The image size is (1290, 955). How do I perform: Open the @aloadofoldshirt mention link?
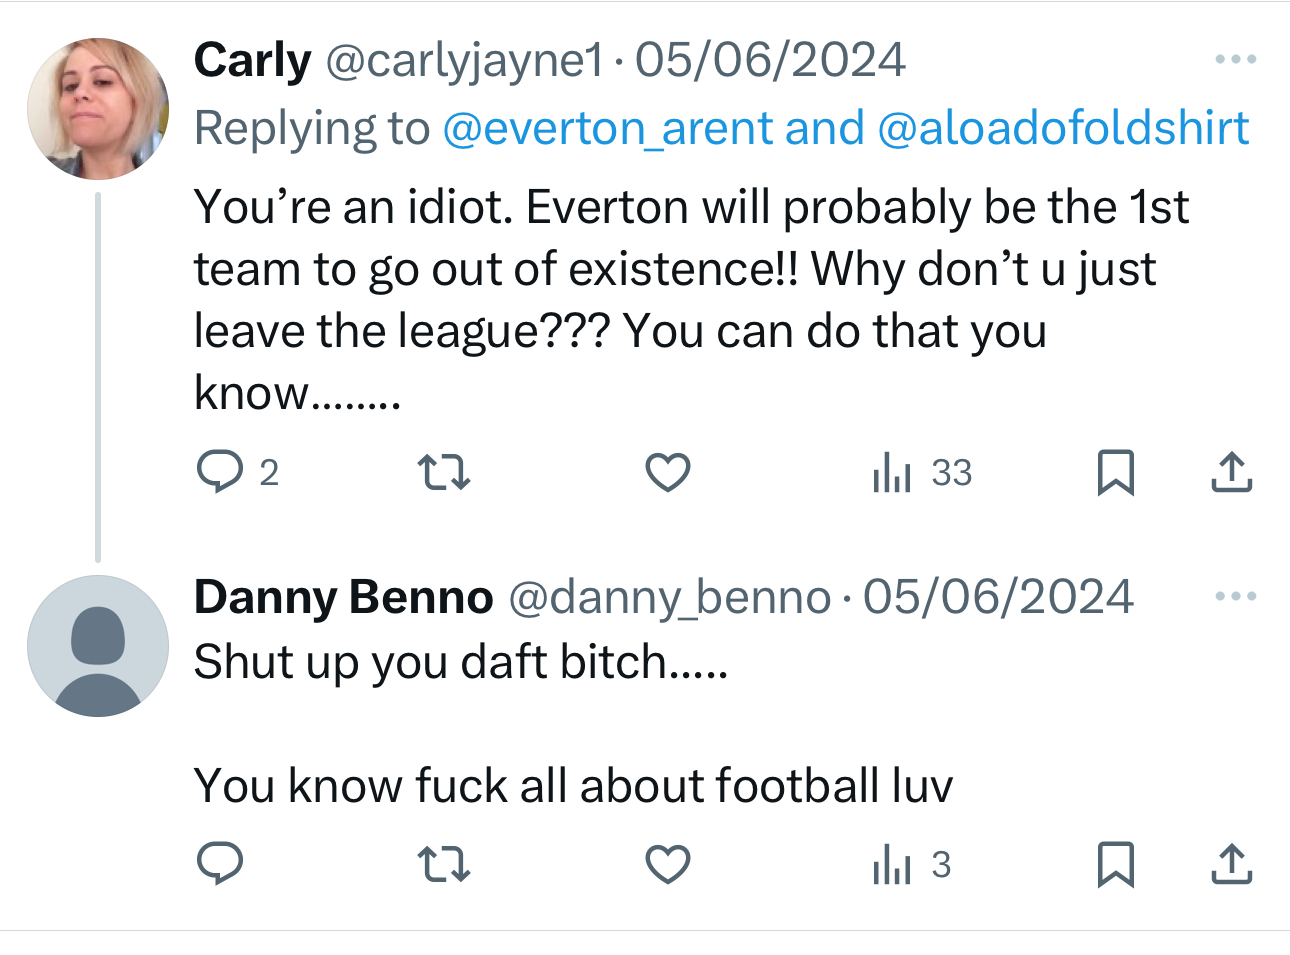(1063, 129)
